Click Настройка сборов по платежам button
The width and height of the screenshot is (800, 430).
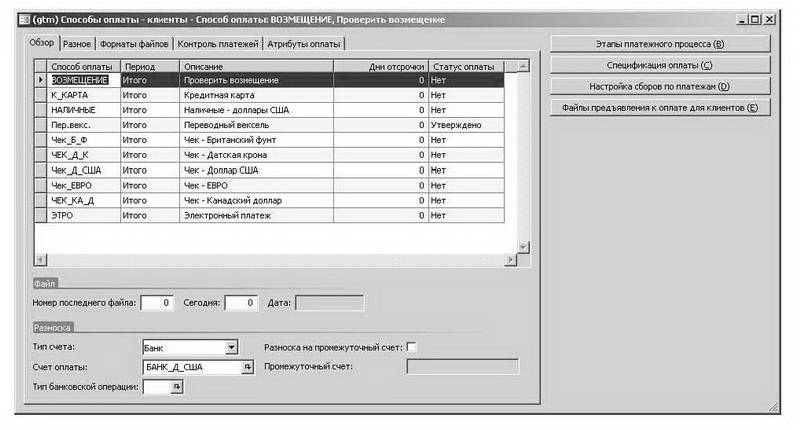coord(660,87)
